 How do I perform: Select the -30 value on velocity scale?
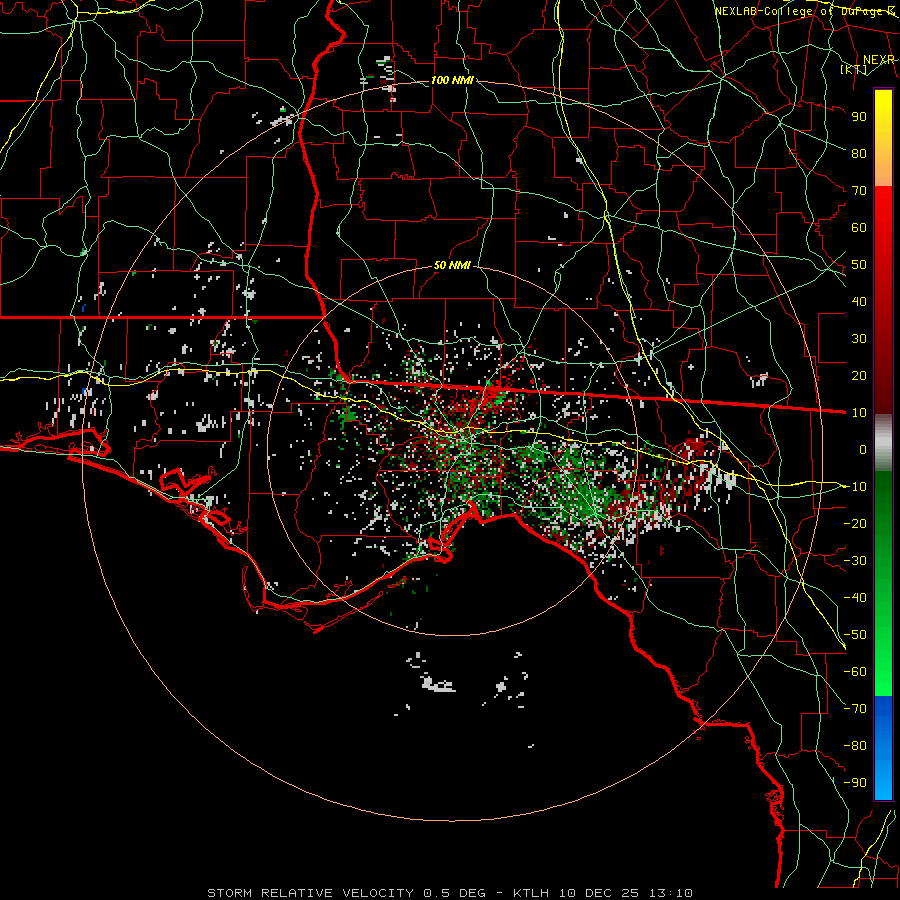point(855,561)
